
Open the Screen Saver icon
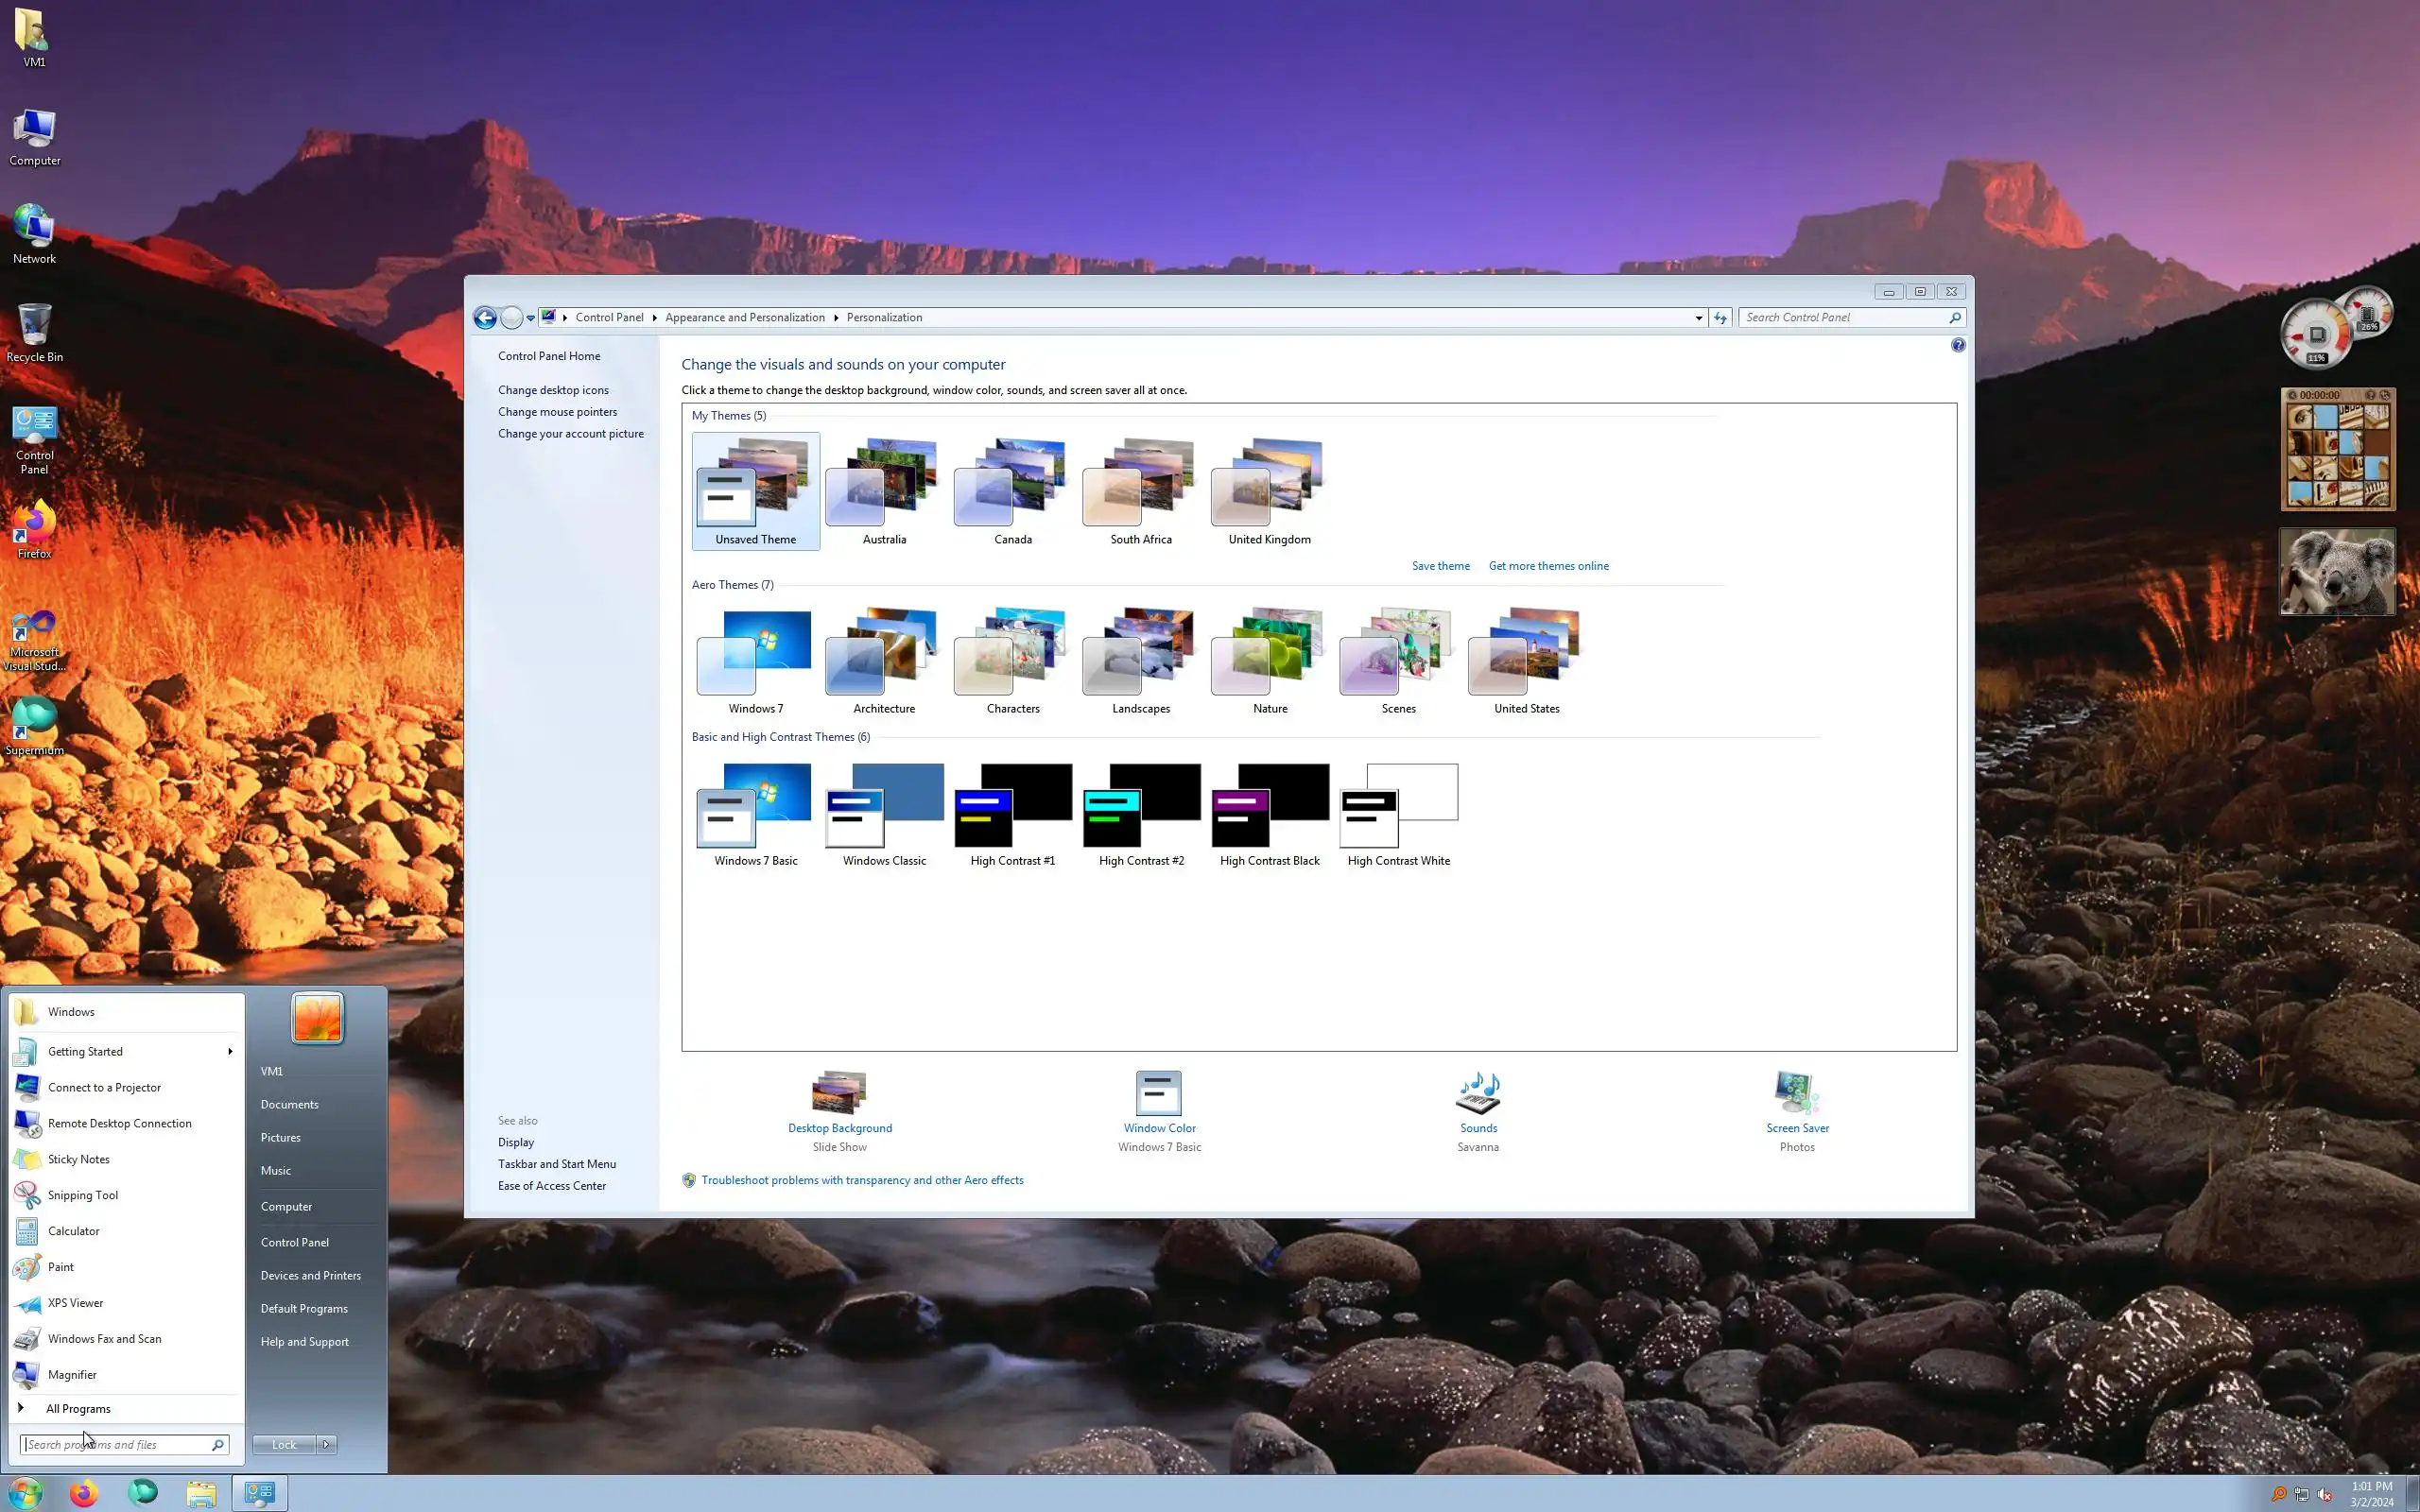[x=1796, y=1093]
